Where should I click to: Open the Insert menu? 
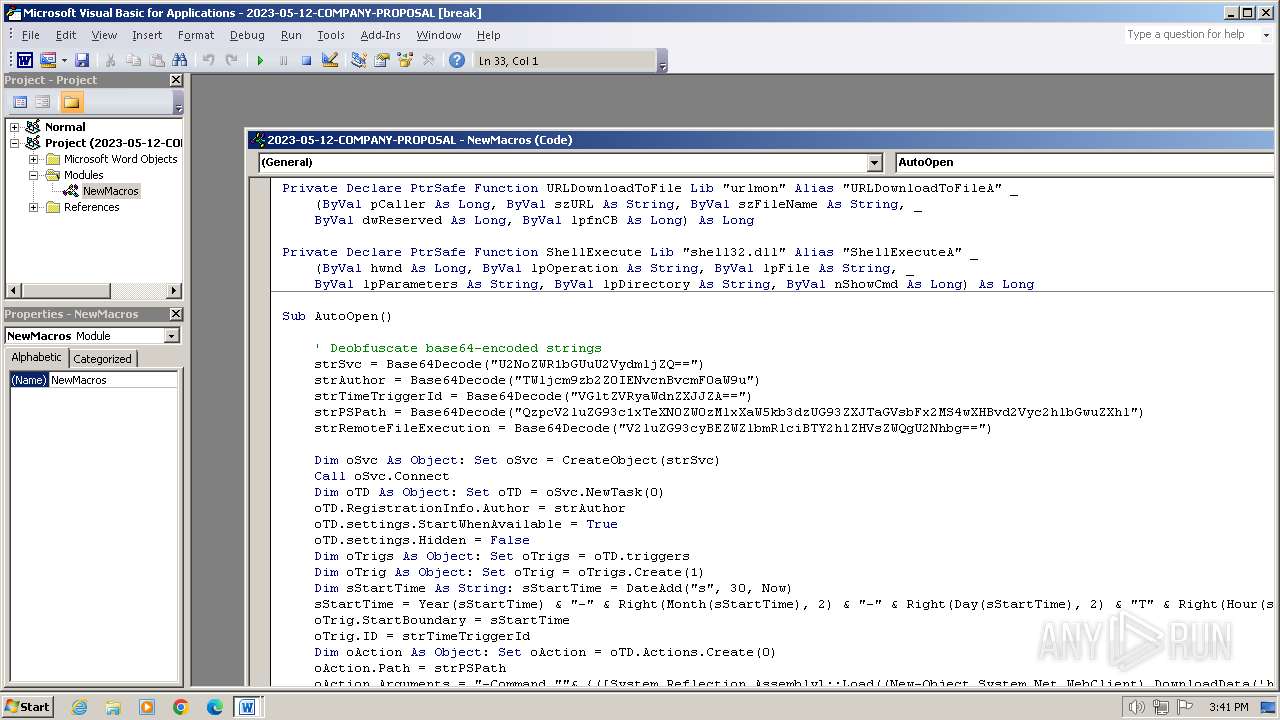[x=147, y=35]
